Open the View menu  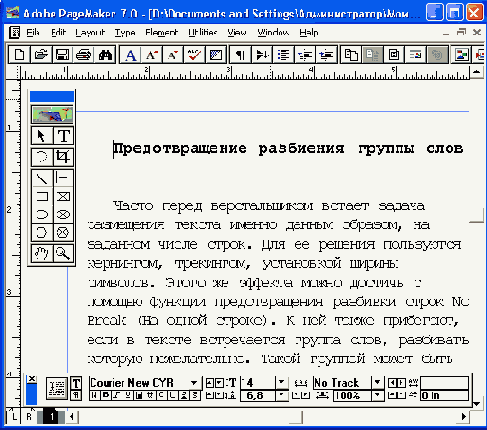tap(237, 32)
